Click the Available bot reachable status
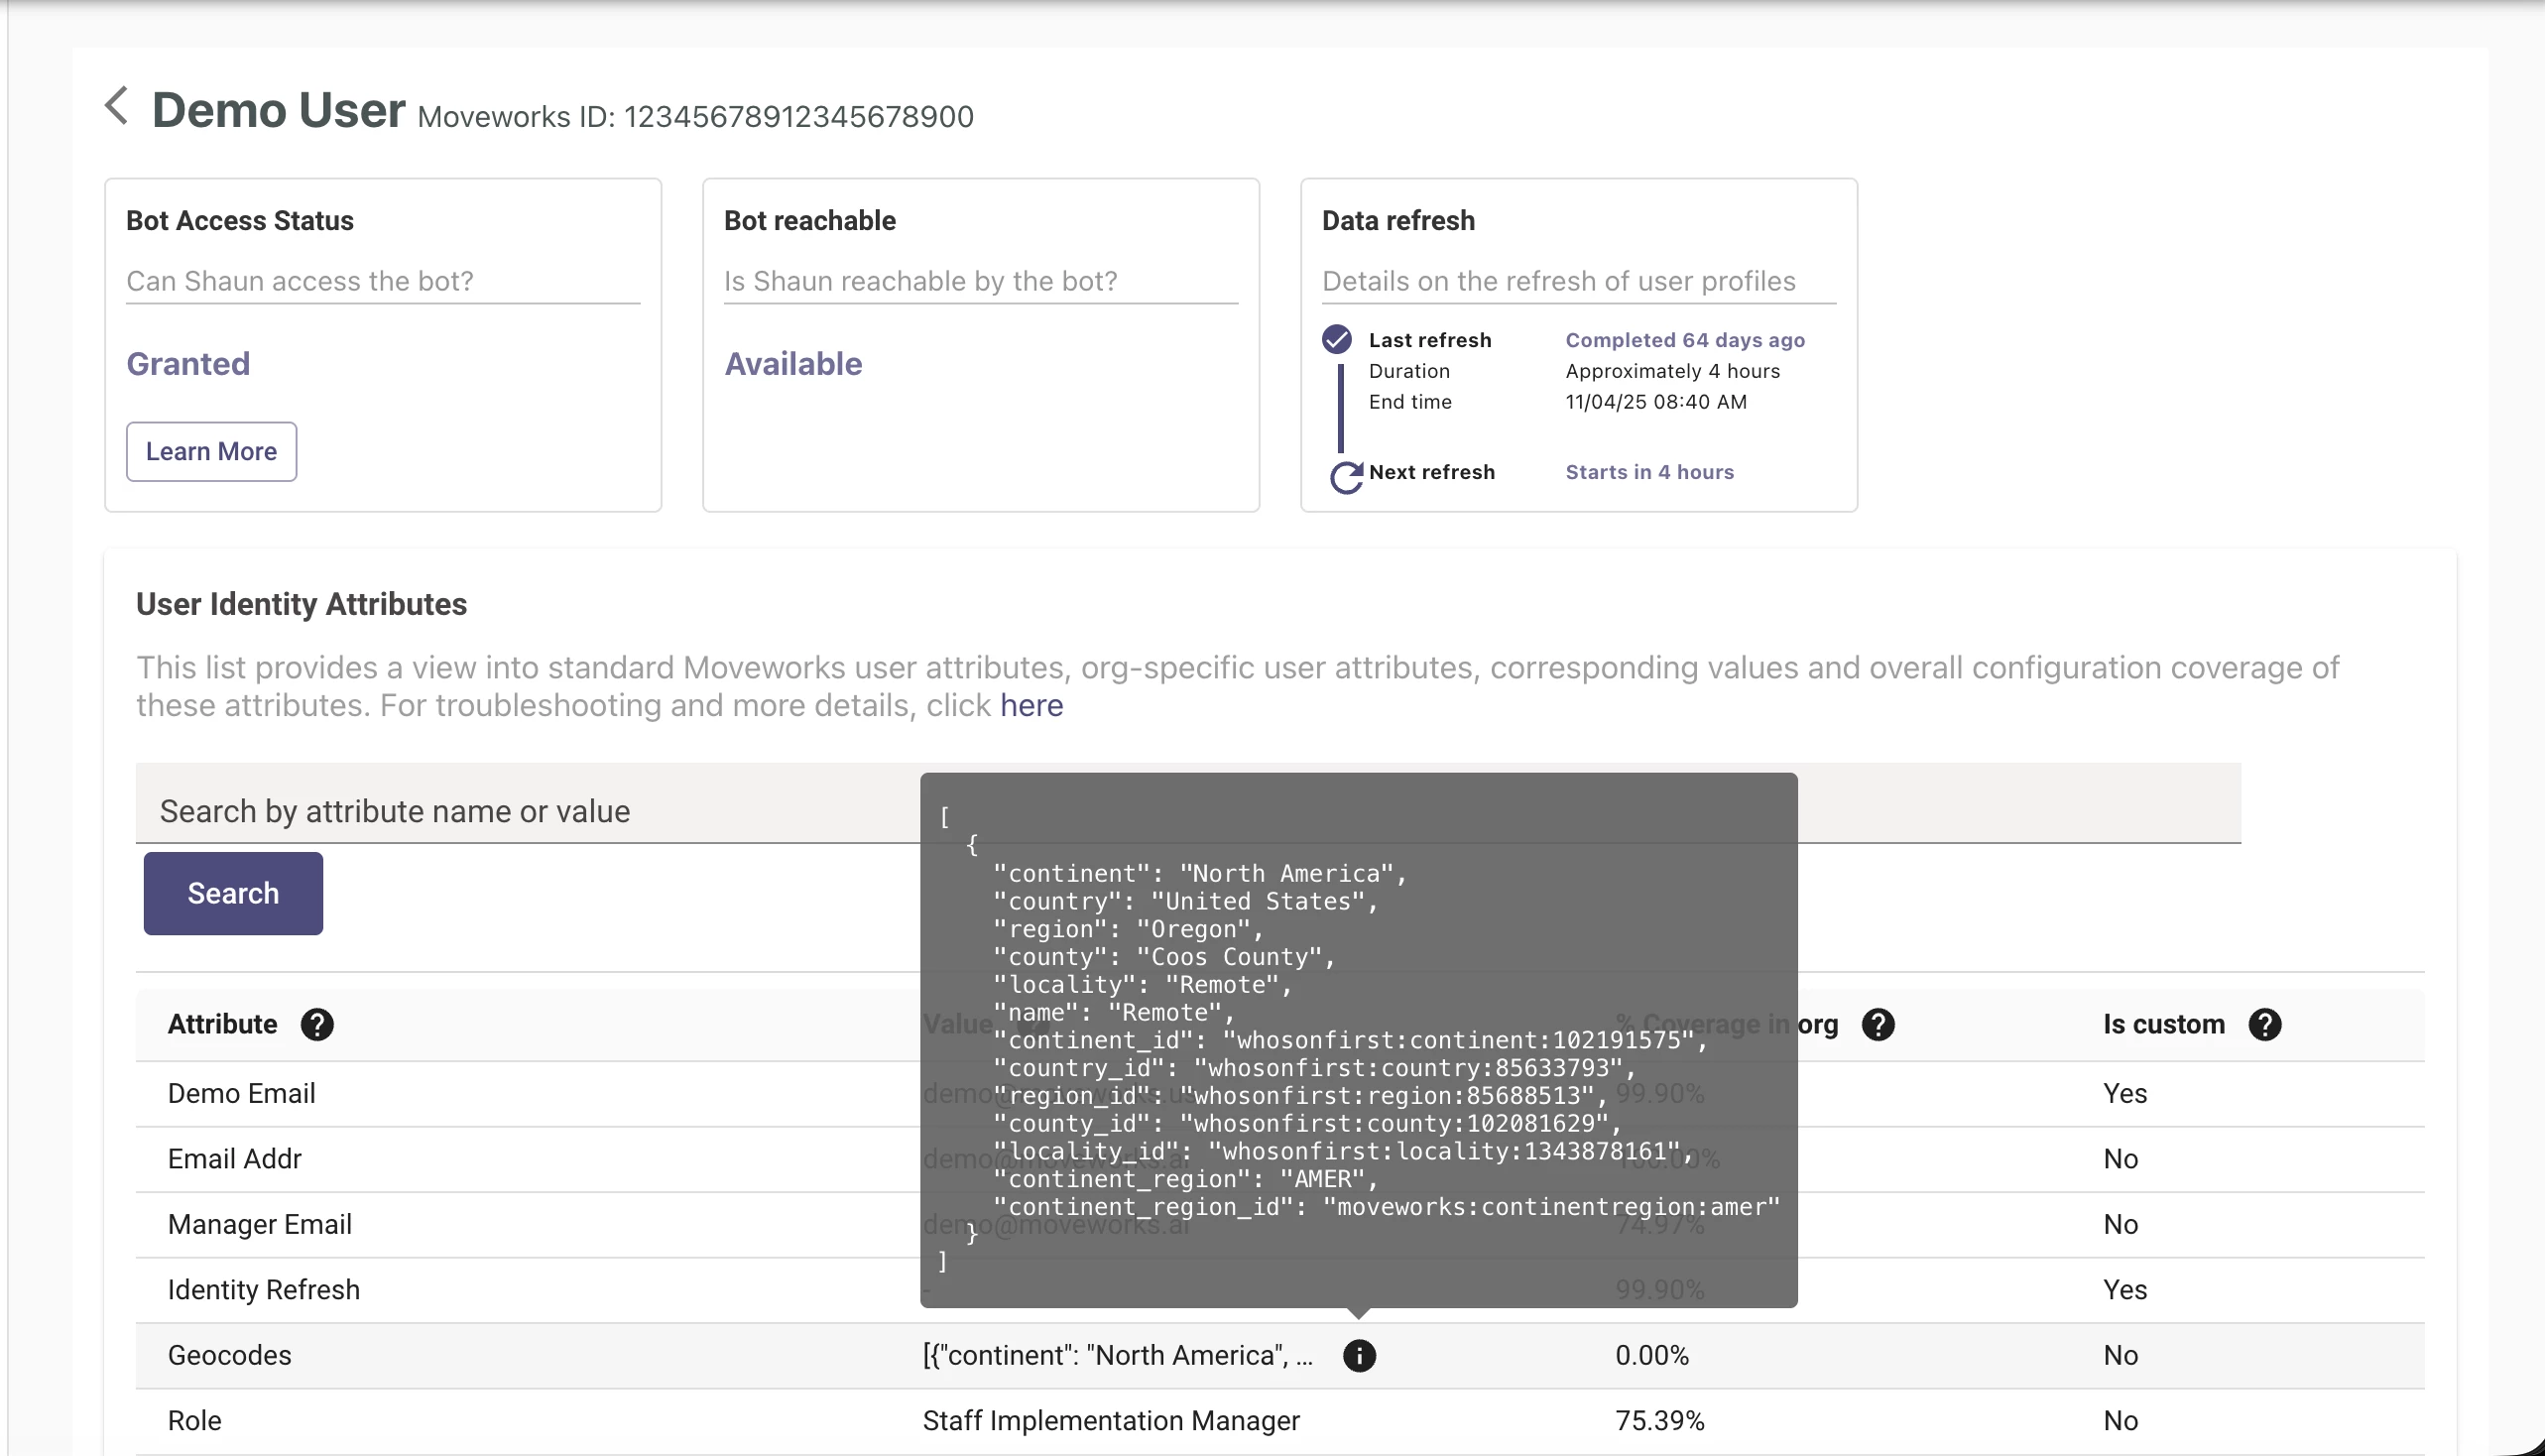 coord(792,364)
